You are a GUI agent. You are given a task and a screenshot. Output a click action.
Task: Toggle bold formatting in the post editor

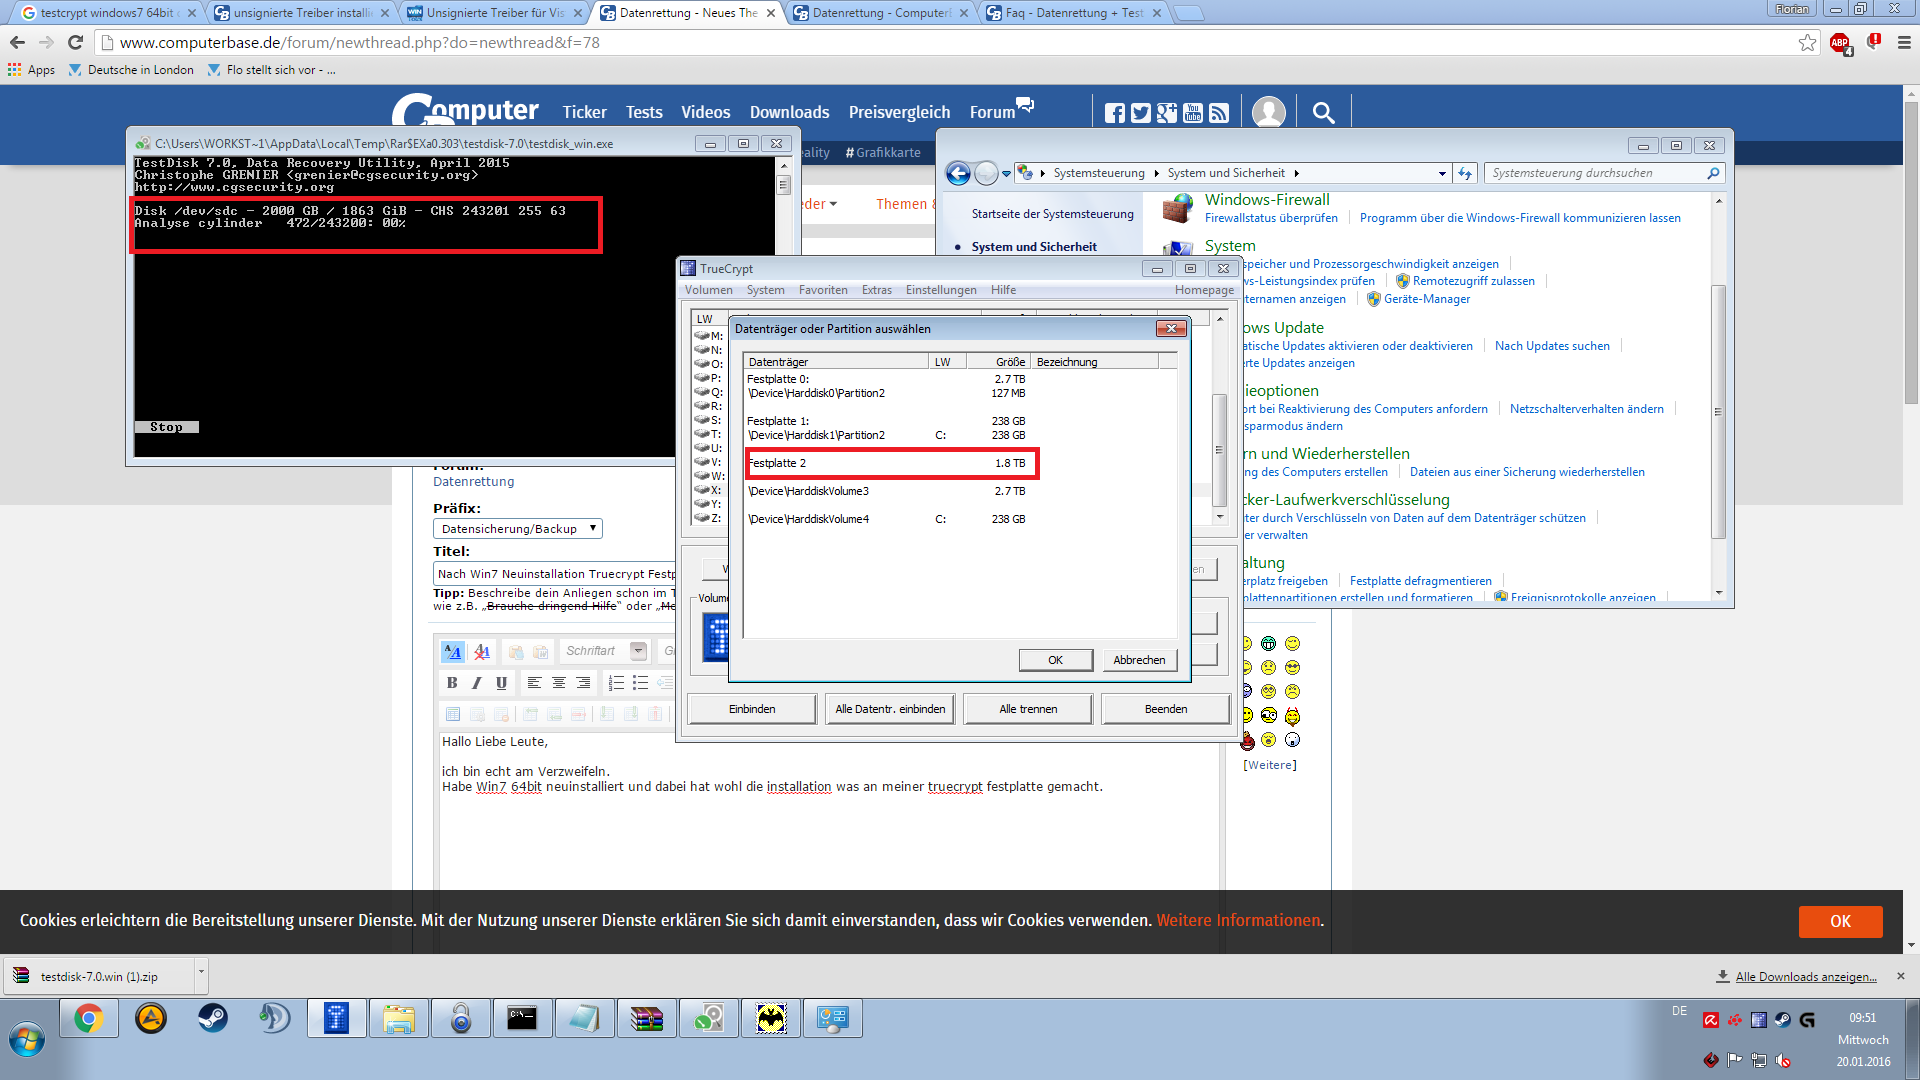coord(452,683)
